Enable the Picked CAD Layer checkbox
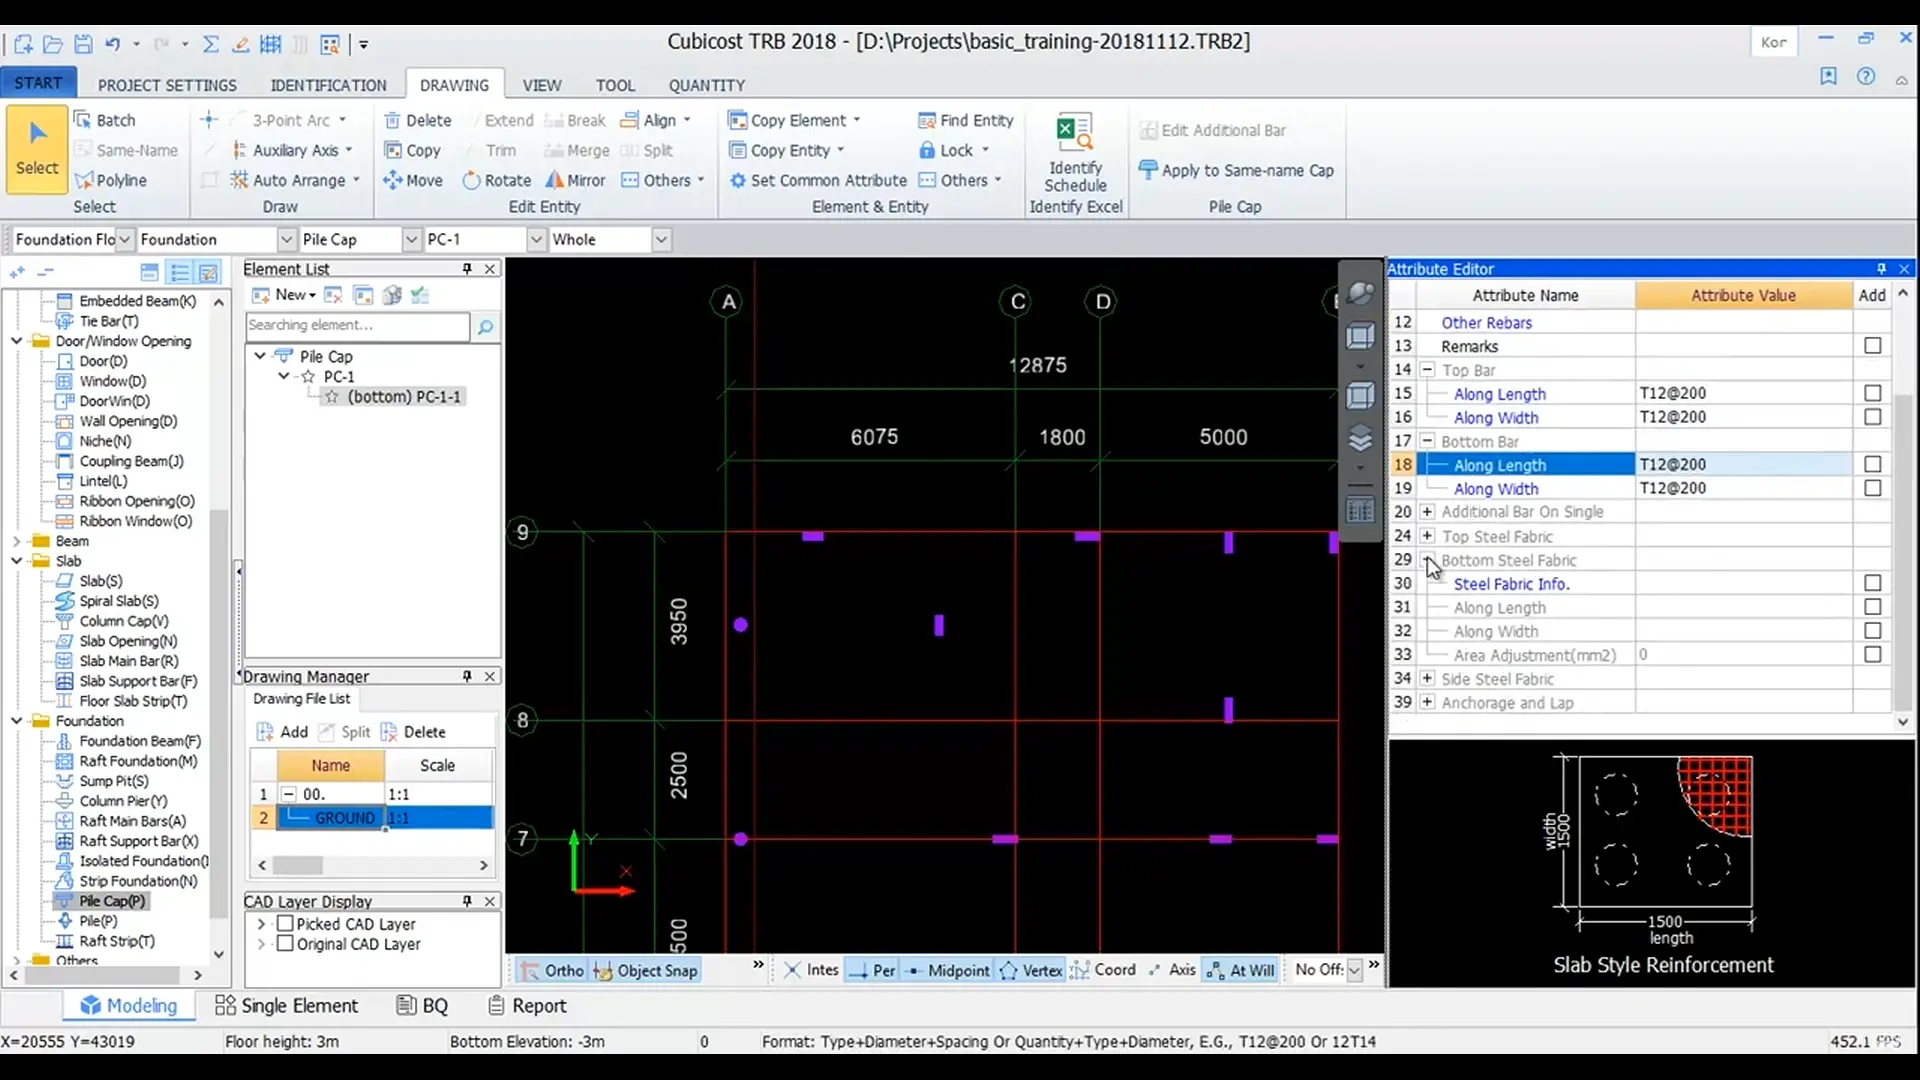1920x1080 pixels. 285,924
